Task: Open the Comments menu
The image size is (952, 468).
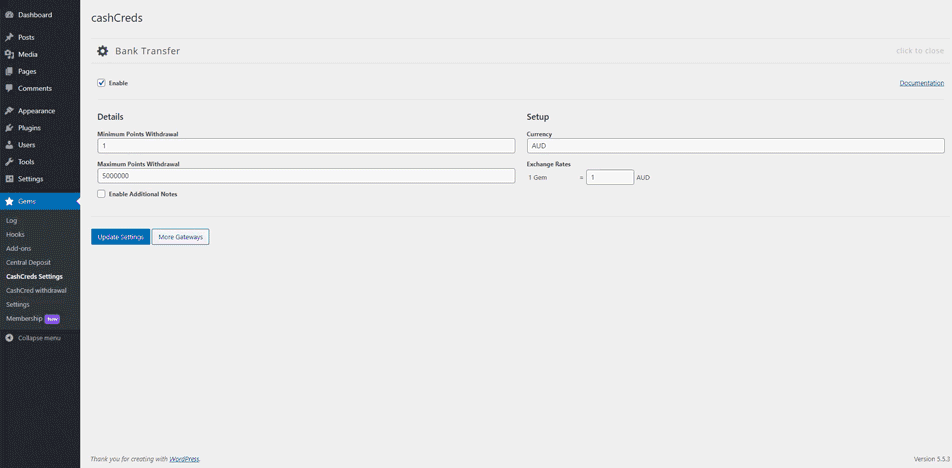Action: (x=40, y=88)
